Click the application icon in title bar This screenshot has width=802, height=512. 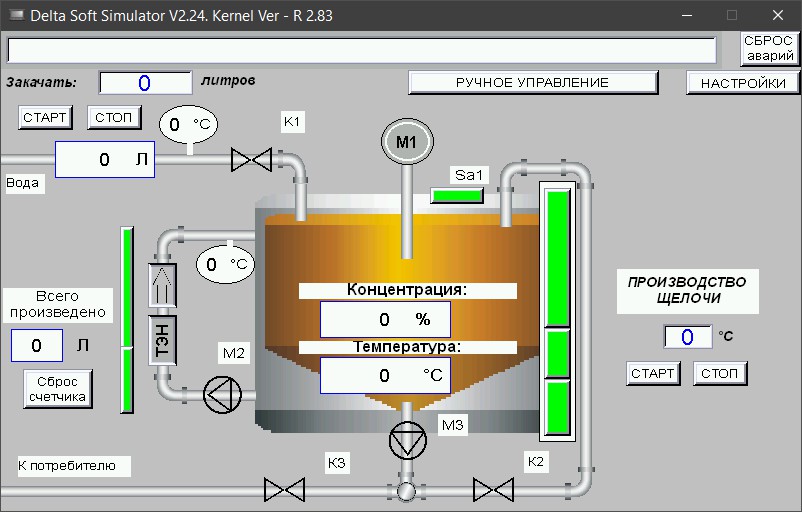tap(16, 15)
